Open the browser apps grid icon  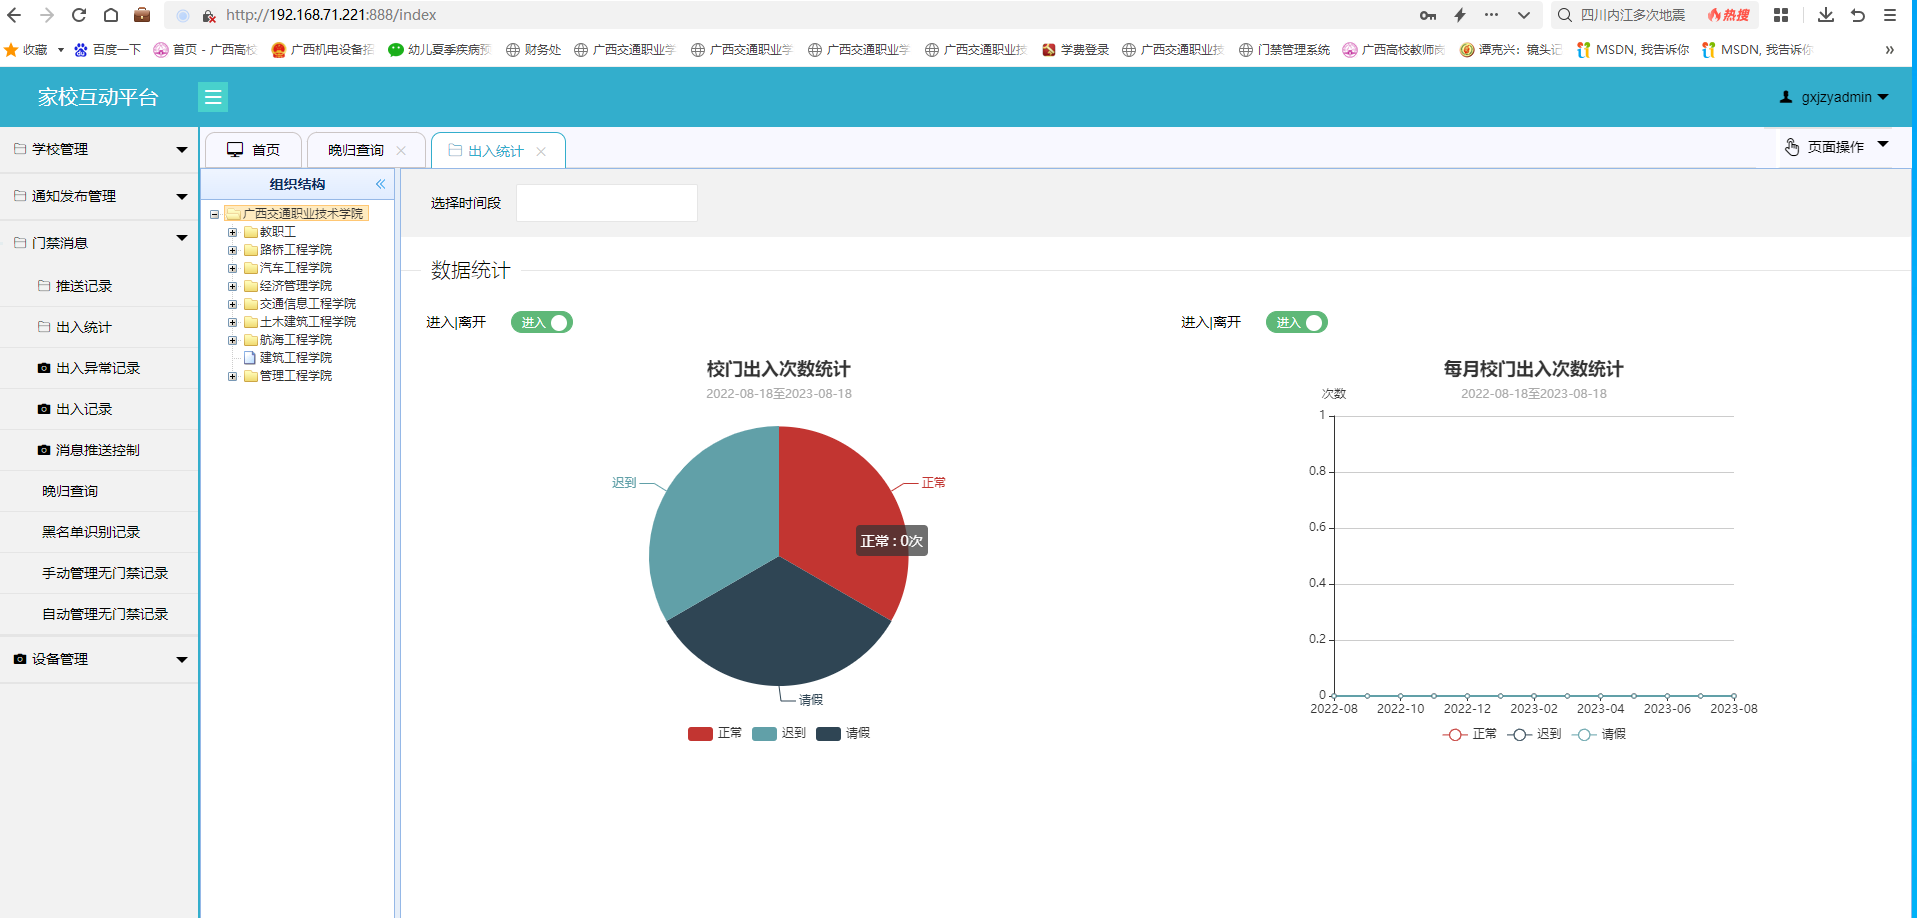pyautogui.click(x=1781, y=15)
